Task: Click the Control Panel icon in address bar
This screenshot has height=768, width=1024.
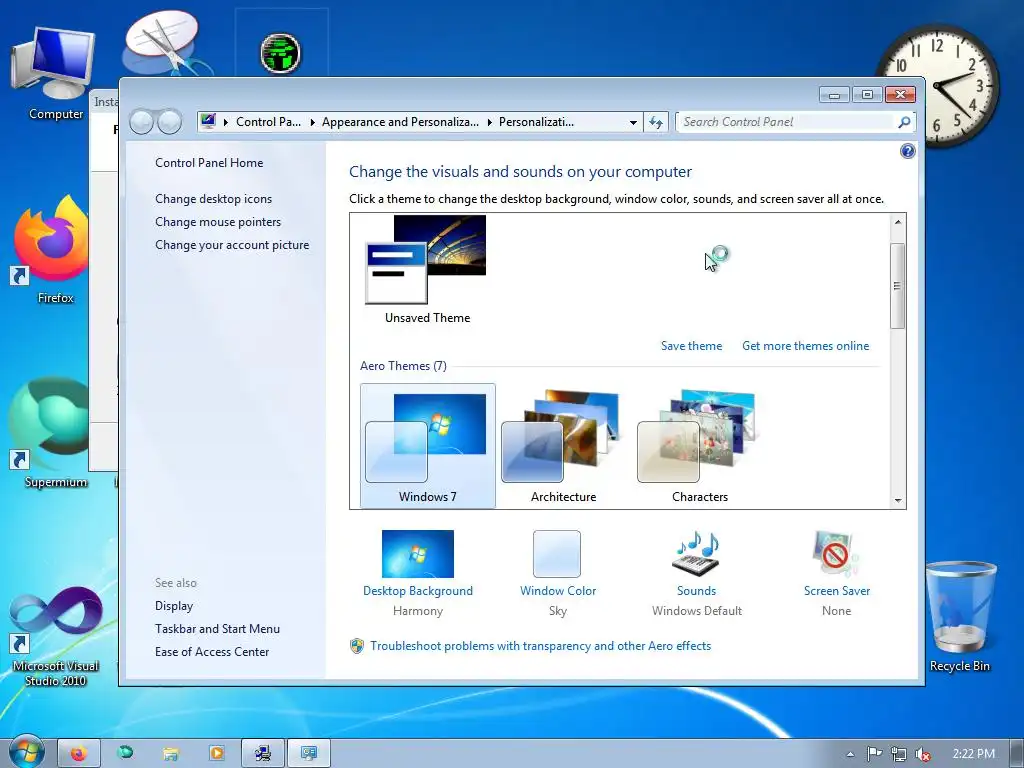Action: tap(208, 121)
